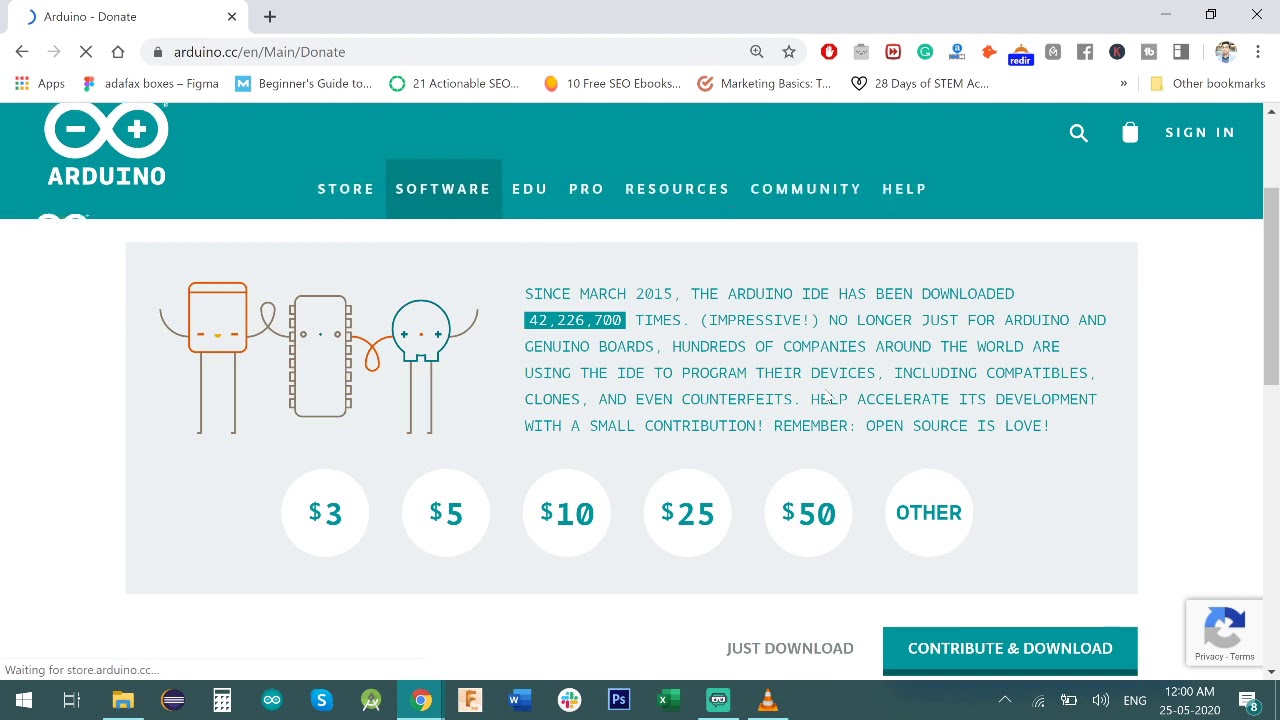Click the highlighted 42,226,700 download count
Screen dimensions: 1280x720
click(575, 320)
